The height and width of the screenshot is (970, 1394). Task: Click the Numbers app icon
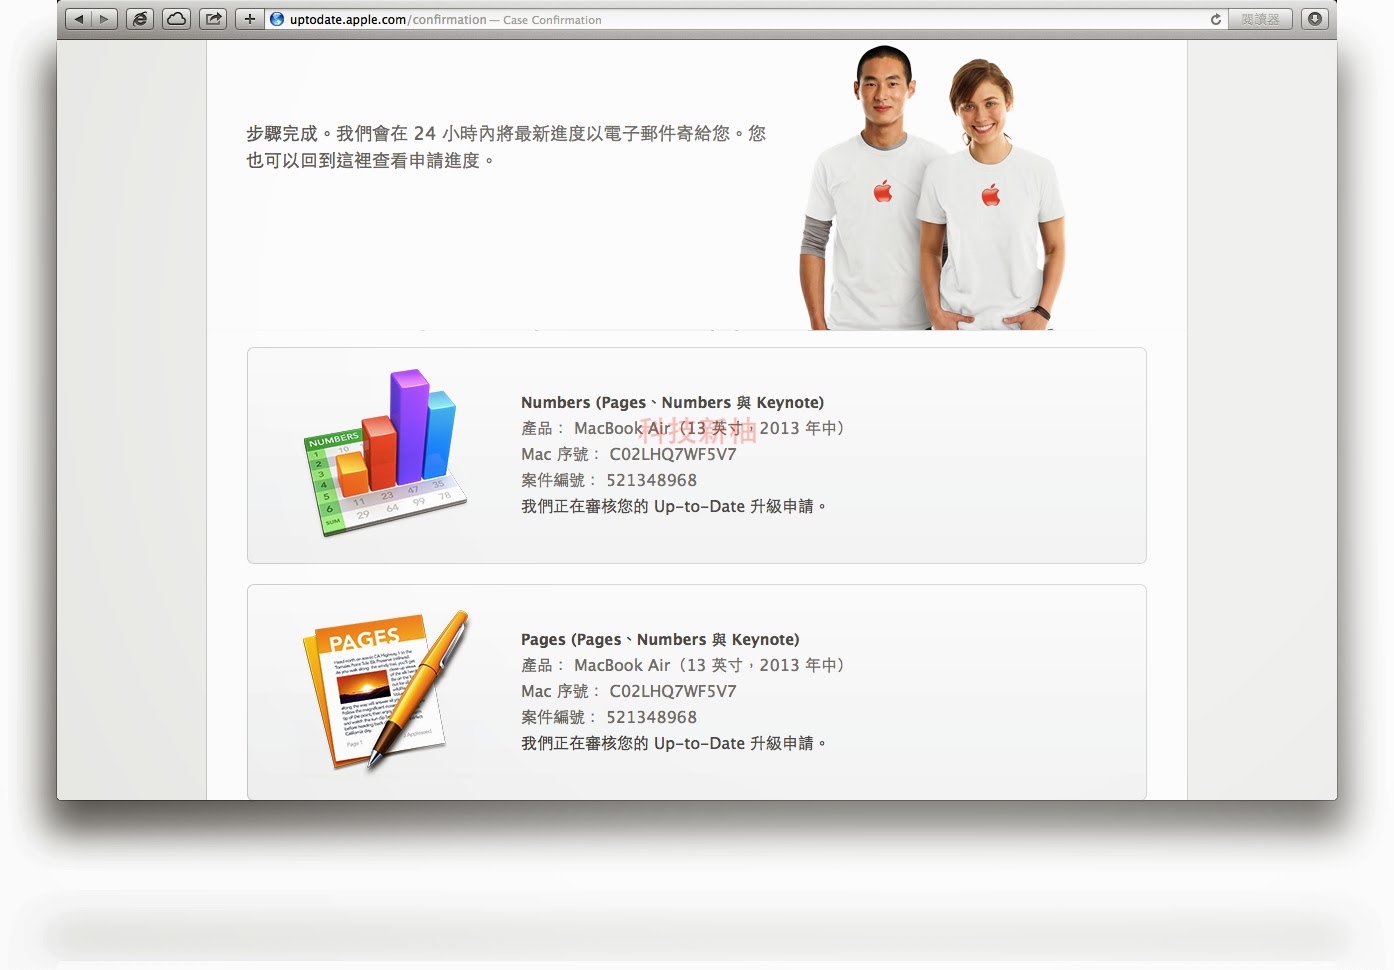coord(385,453)
